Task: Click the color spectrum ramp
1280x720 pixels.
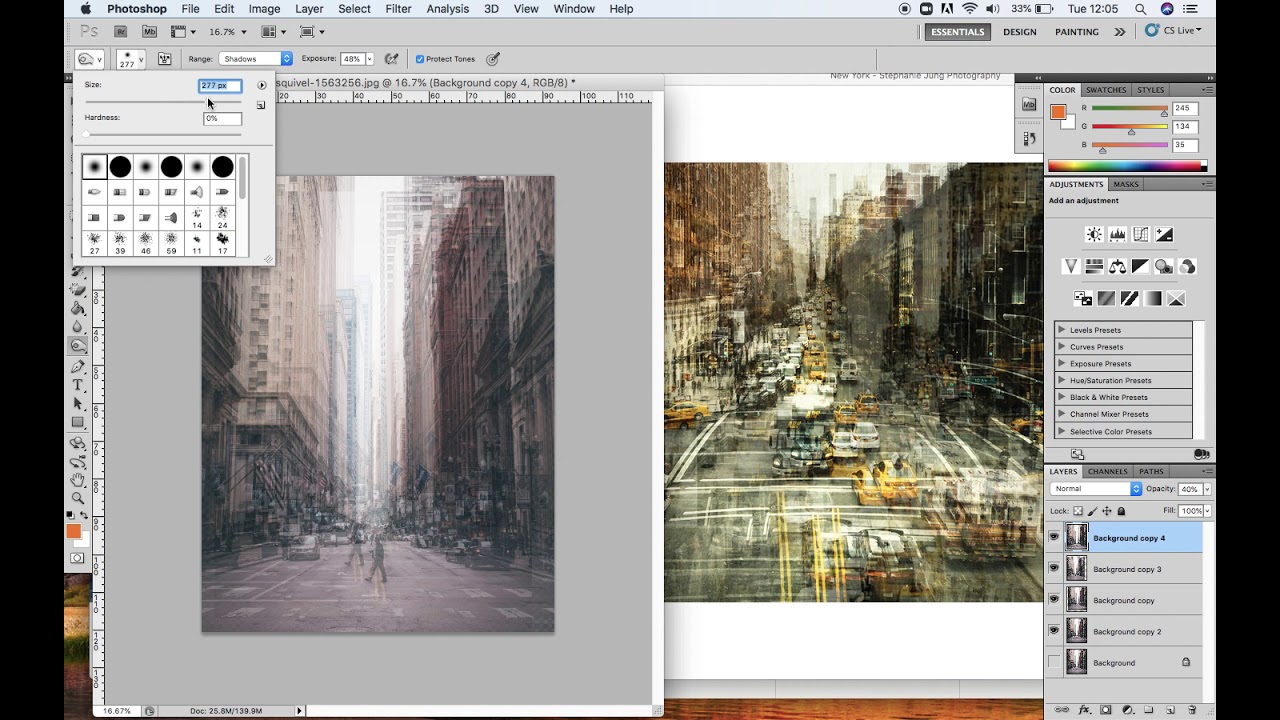Action: click(x=1127, y=166)
